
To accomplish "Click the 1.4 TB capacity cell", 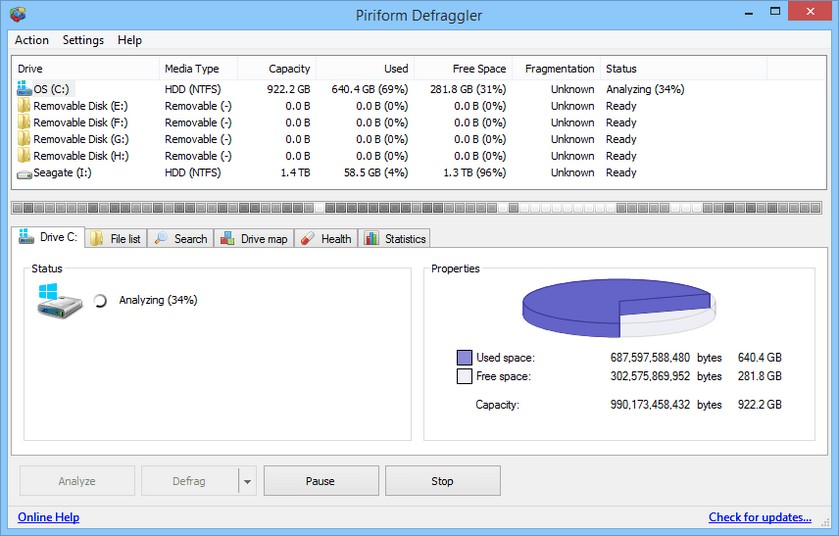I will pyautogui.click(x=295, y=172).
